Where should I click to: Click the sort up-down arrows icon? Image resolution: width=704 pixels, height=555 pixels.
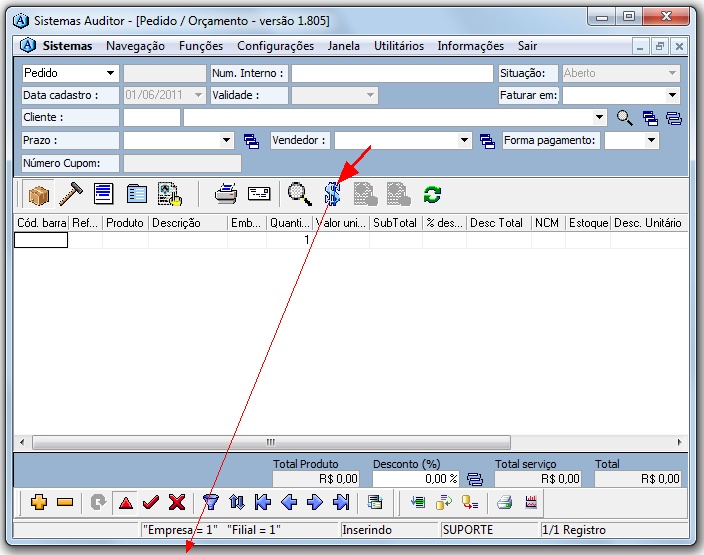pyautogui.click(x=237, y=502)
